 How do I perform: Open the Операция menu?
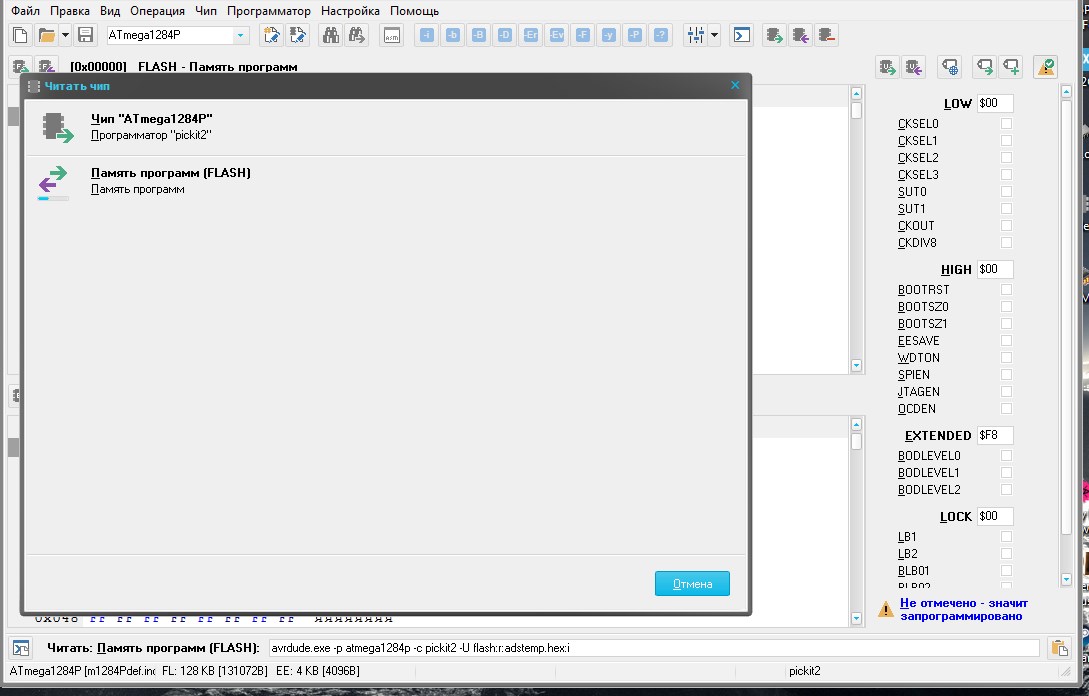pyautogui.click(x=158, y=11)
